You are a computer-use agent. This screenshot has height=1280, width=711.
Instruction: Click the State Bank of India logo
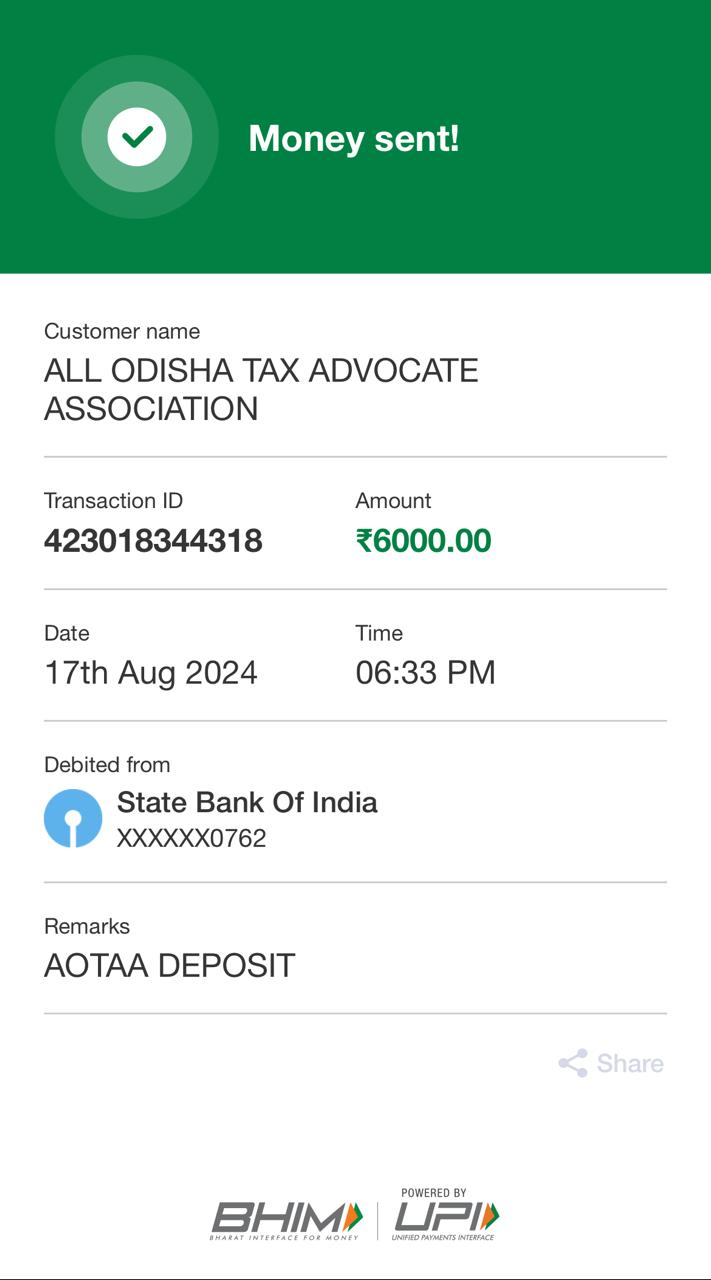point(73,818)
